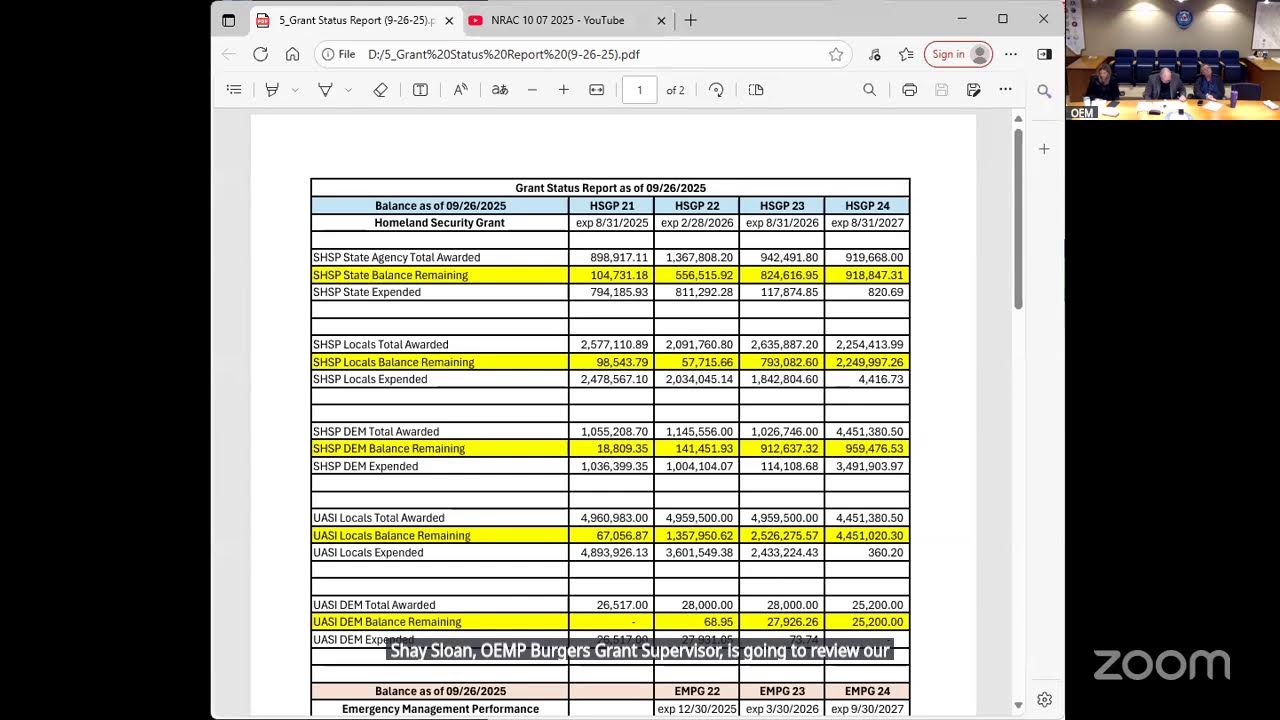Open the tab actions menu icon
This screenshot has height=720, width=1280.
(x=229, y=20)
